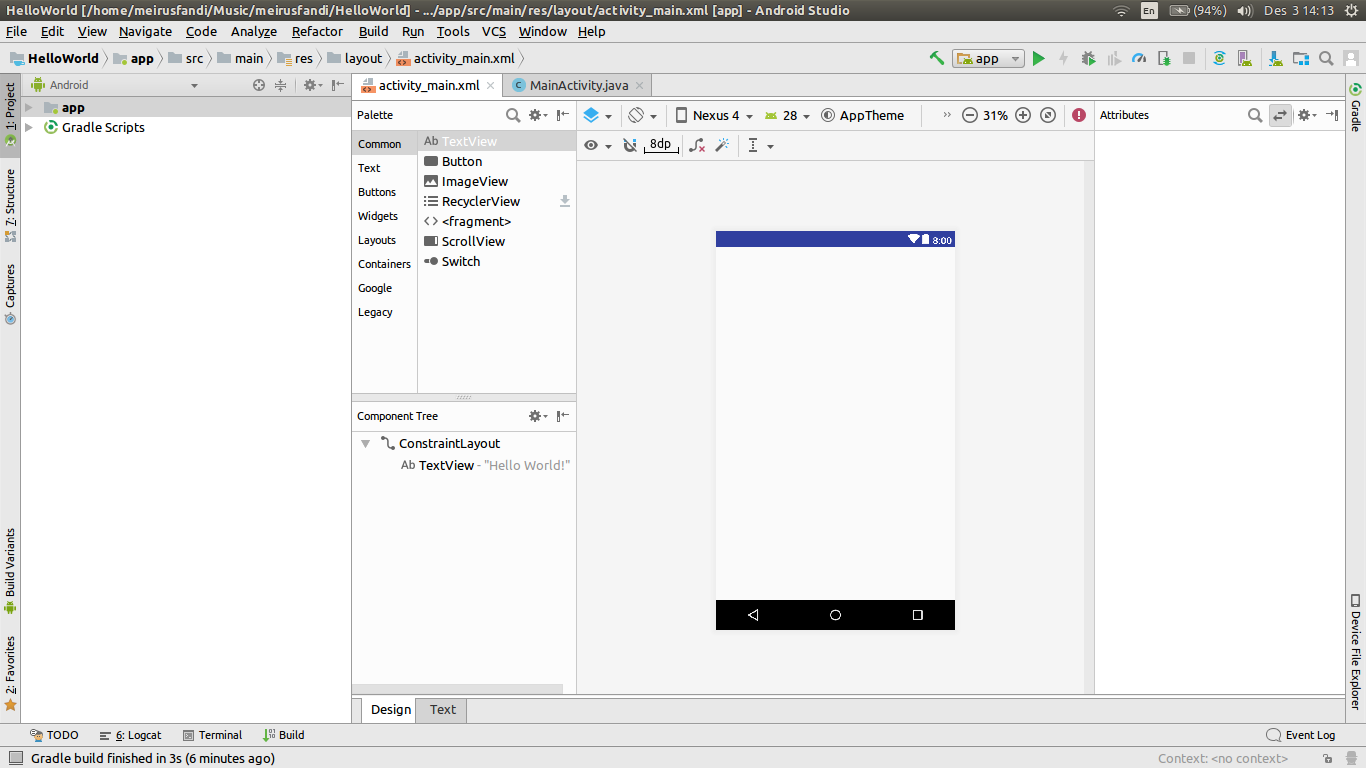
Task: Start debugging the app with bug icon
Action: 1088,58
